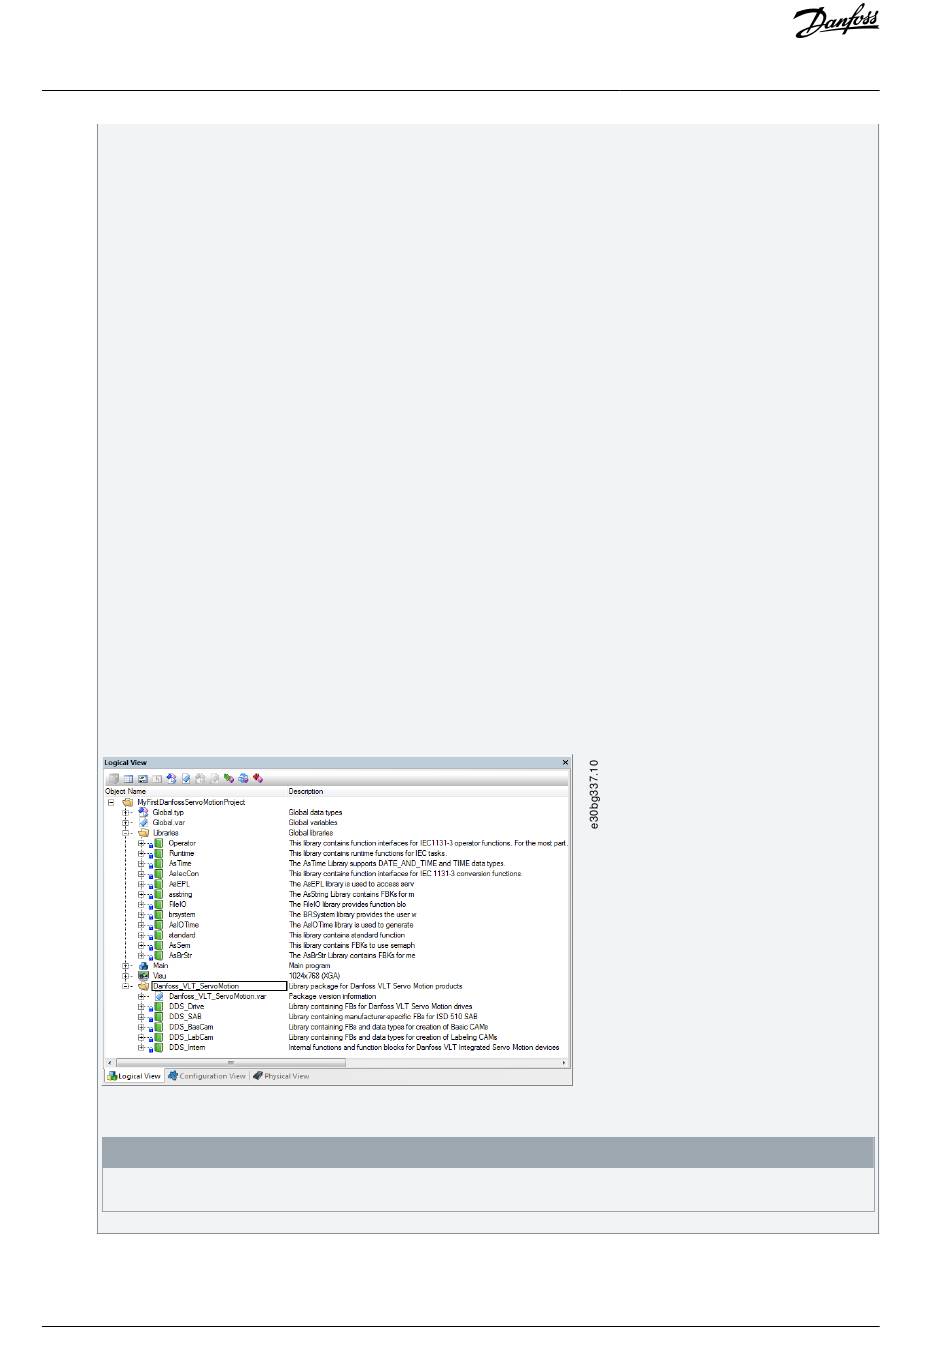Click the Global.var variables file icon
The width and height of the screenshot is (950, 1369).
click(x=143, y=822)
